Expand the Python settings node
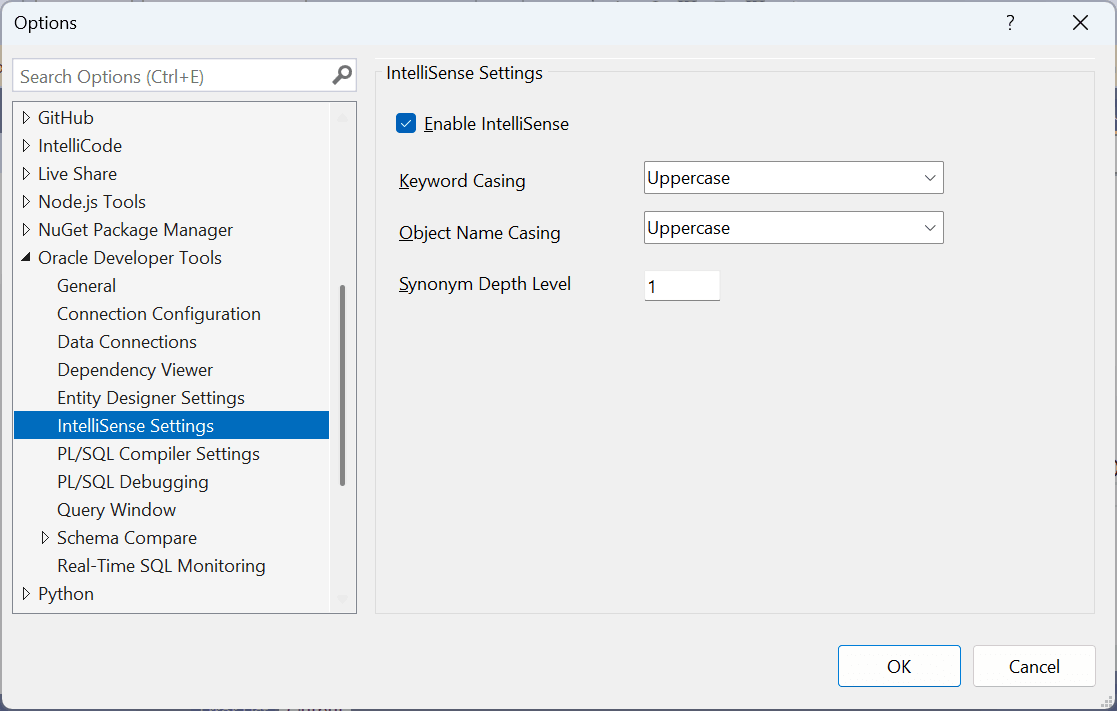 (x=25, y=593)
